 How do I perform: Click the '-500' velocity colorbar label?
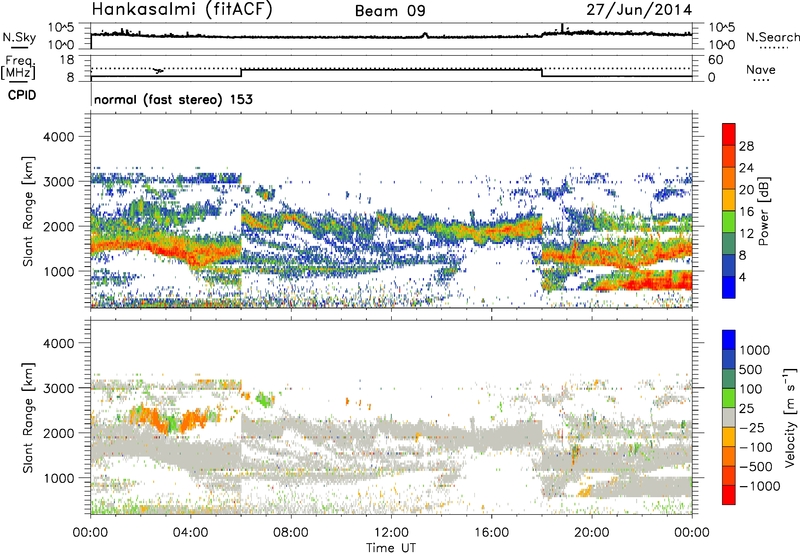coord(756,467)
